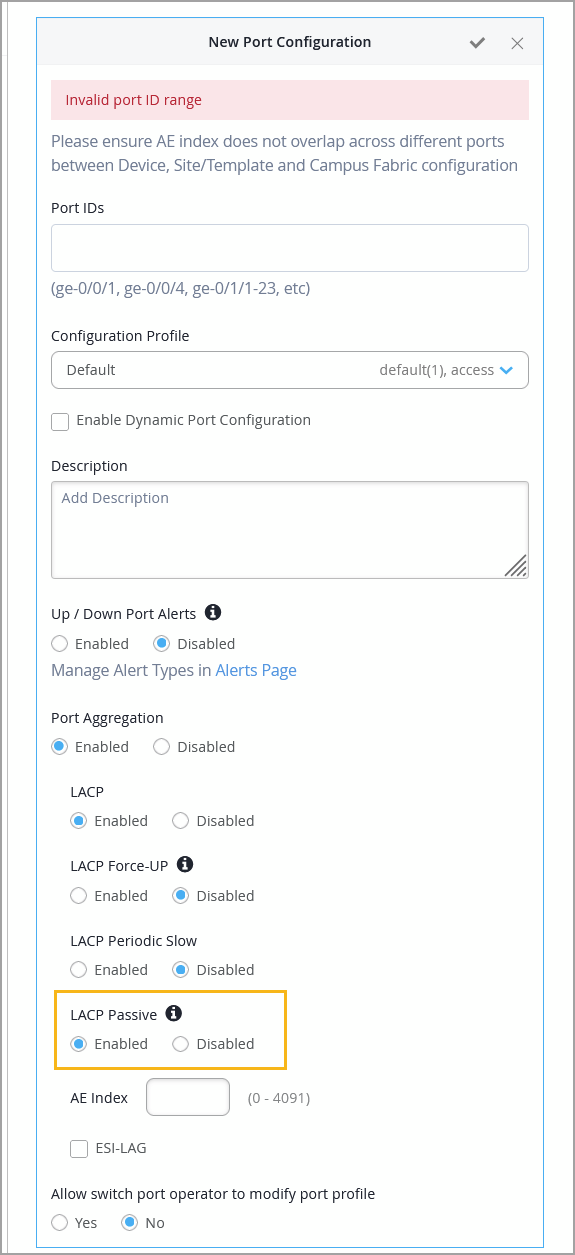The image size is (575, 1255).
Task: Select Yes for allowing operator to modify profile
Action: (x=60, y=1223)
